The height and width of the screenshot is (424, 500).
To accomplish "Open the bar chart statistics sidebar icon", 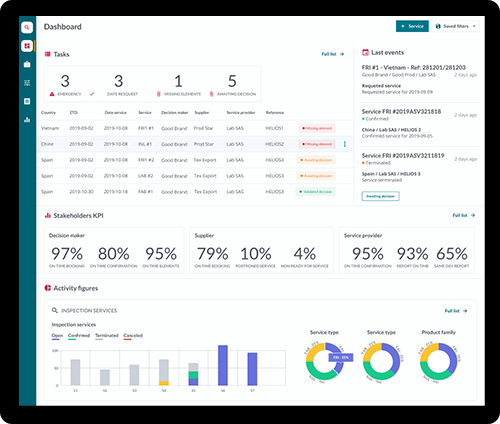I will pos(27,119).
